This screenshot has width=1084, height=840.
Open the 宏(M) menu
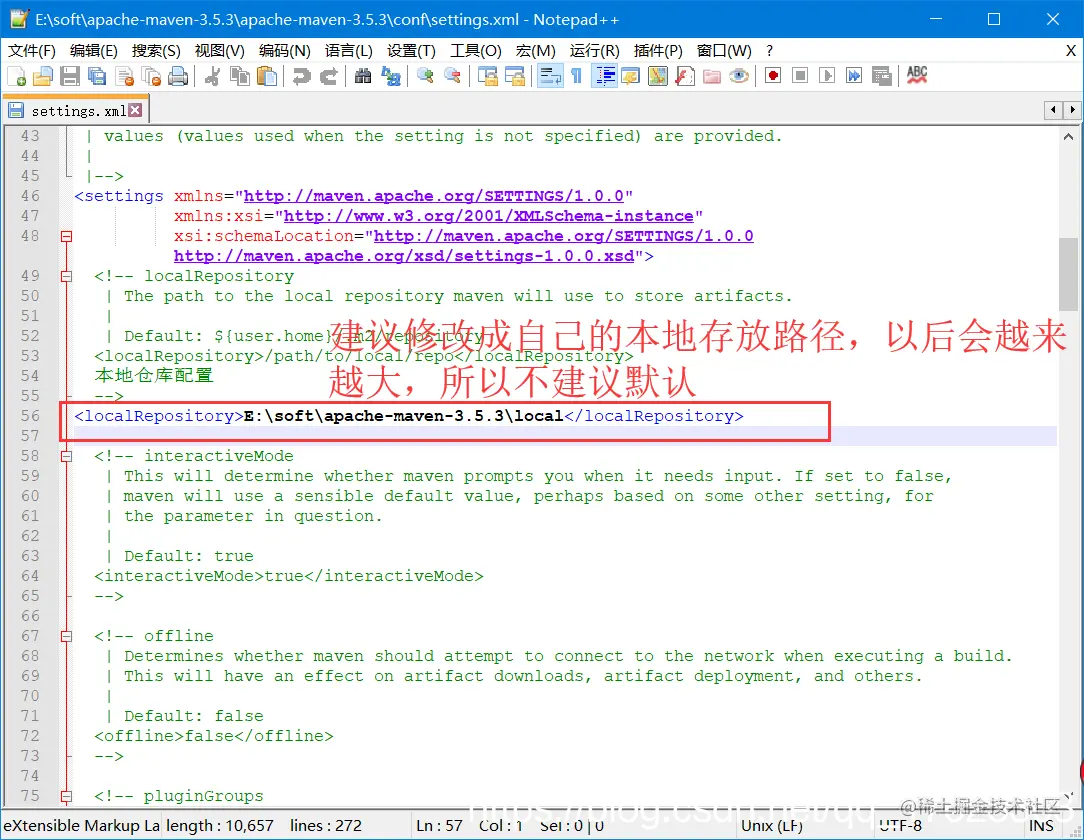pos(536,50)
